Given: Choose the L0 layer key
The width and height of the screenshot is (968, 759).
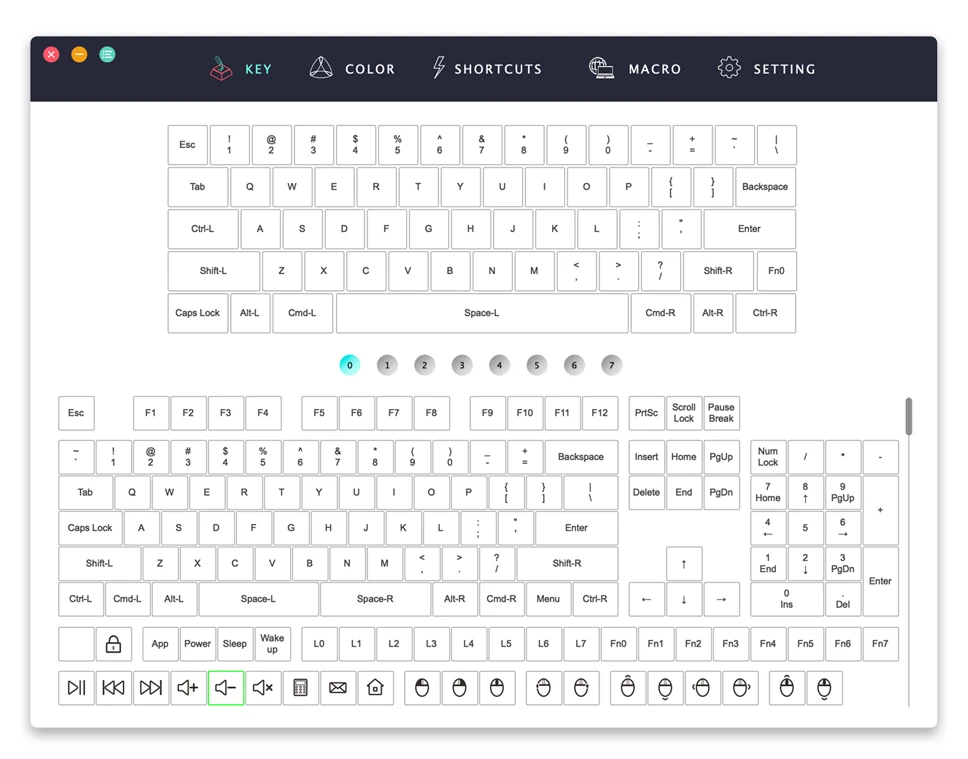Looking at the screenshot, I should pos(319,644).
